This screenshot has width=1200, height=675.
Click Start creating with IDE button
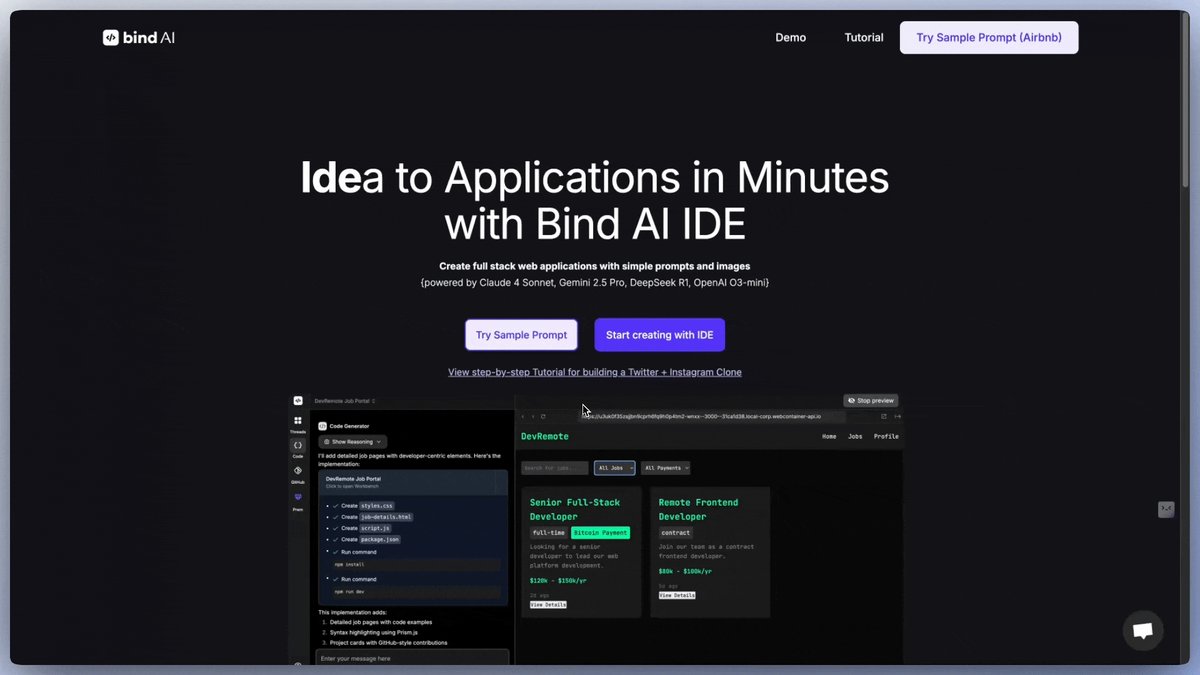coord(659,335)
